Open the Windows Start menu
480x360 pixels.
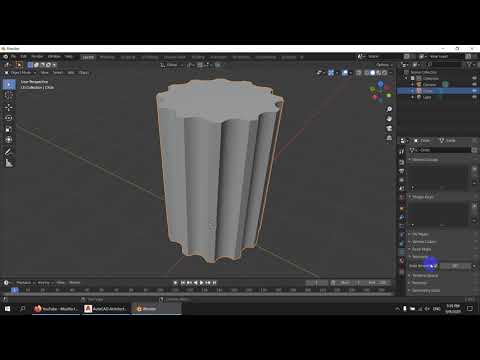point(7,309)
